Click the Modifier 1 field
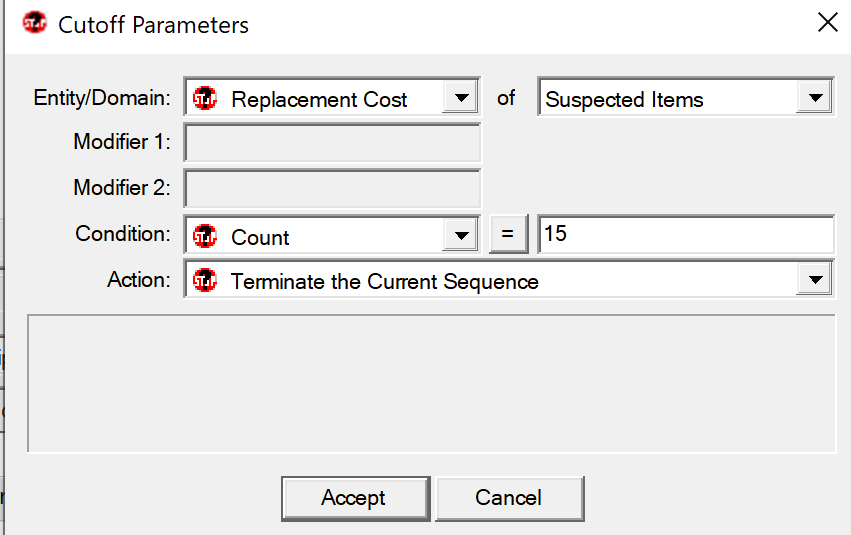This screenshot has height=535, width=851. coord(332,143)
